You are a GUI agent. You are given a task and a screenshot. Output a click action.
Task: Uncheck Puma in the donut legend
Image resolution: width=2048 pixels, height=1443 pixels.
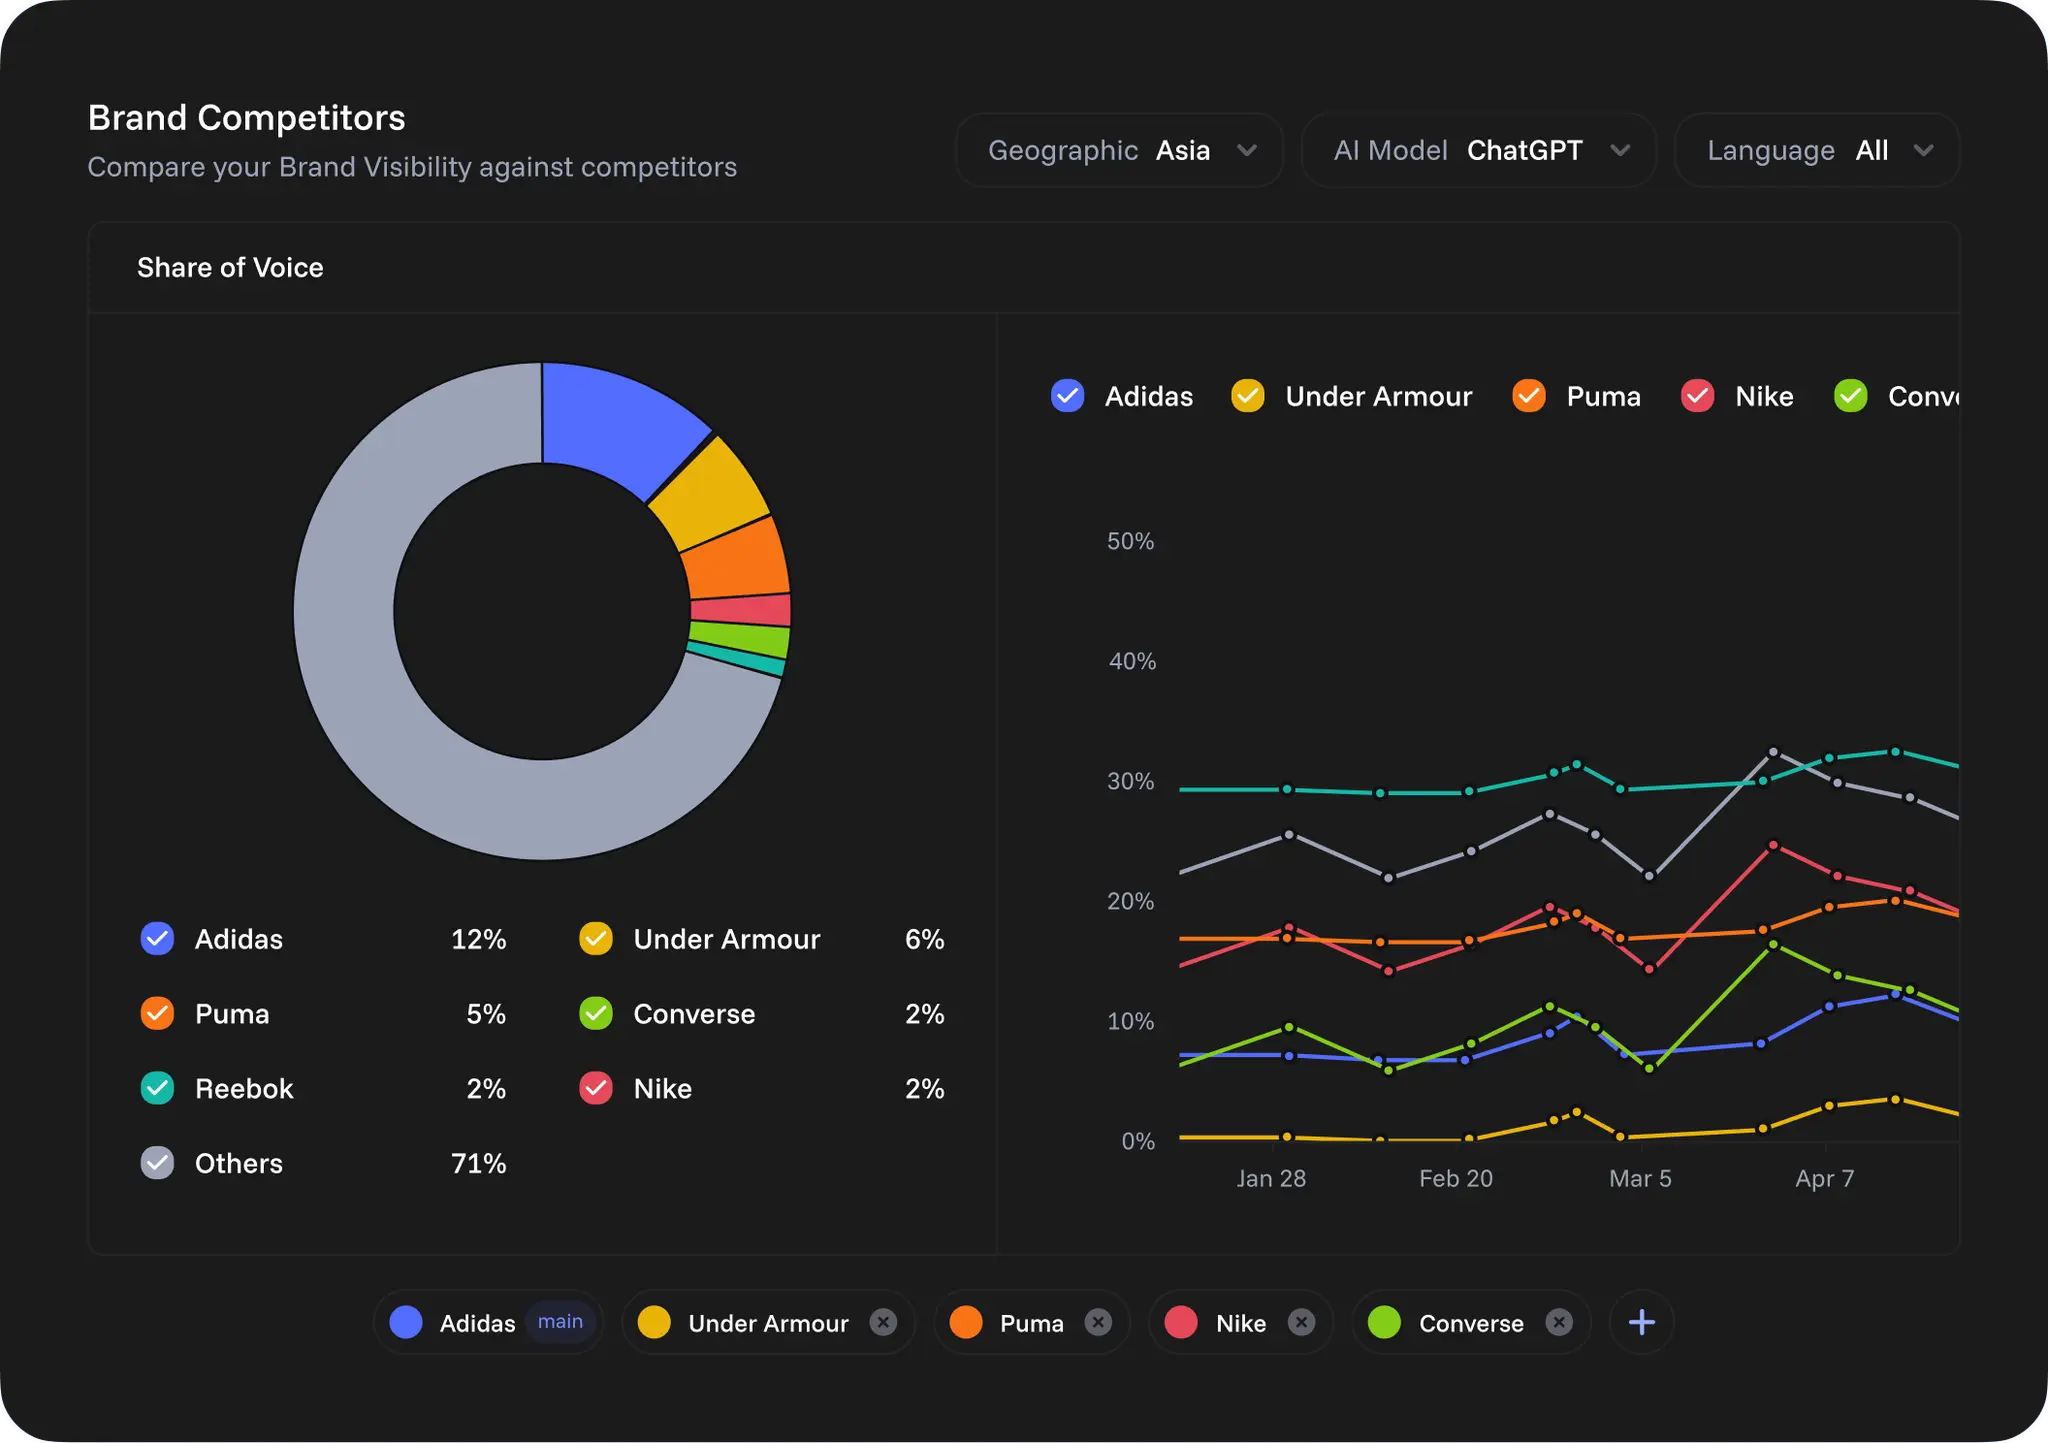(157, 1013)
